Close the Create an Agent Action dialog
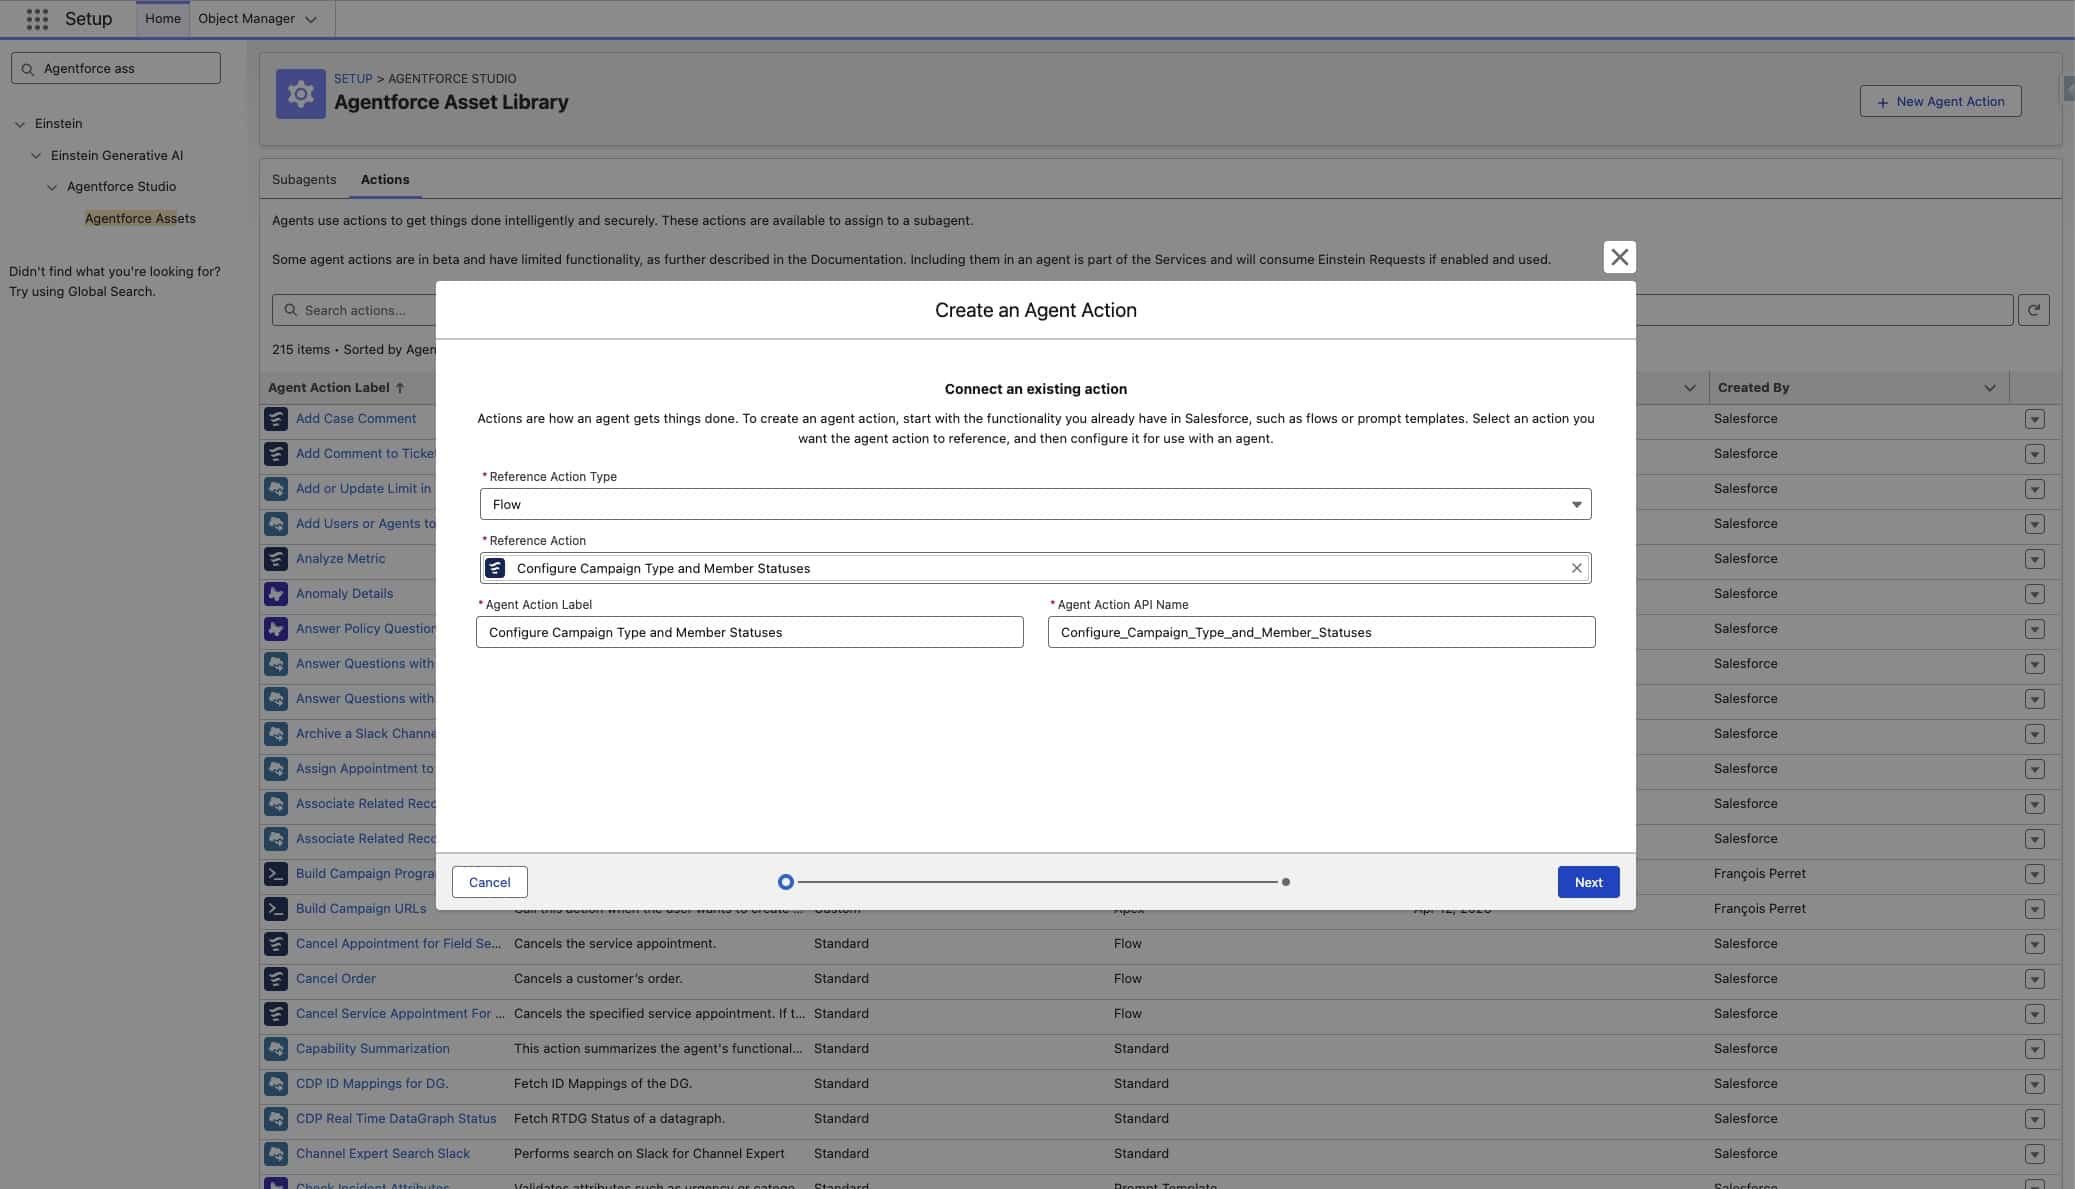Screen dimensions: 2075x1189 point(1619,257)
